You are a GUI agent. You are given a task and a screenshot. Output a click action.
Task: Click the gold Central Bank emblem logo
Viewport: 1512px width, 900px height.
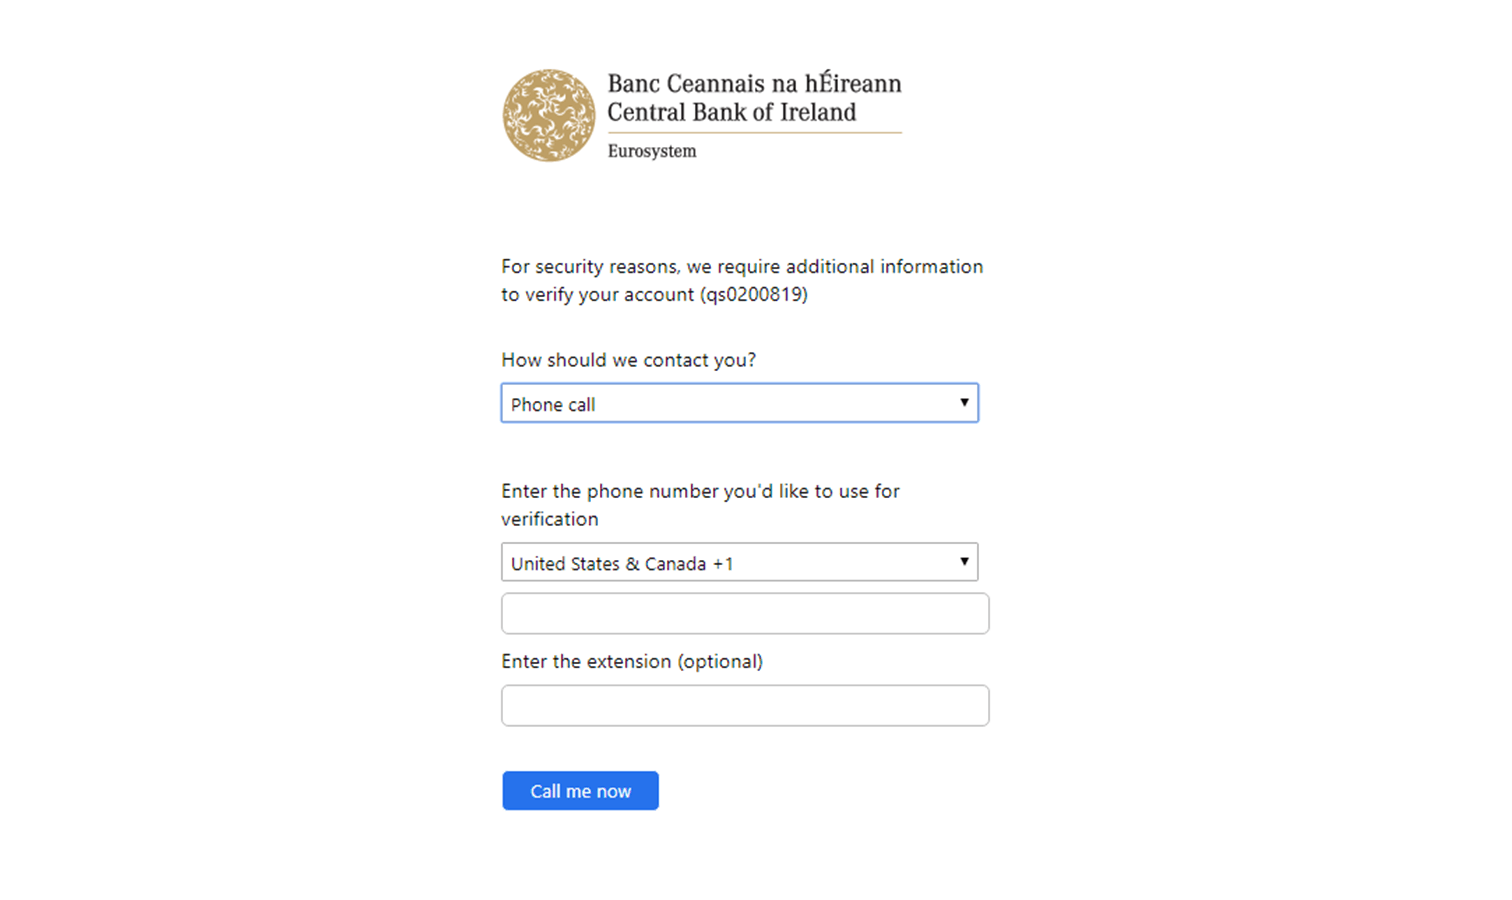(548, 115)
